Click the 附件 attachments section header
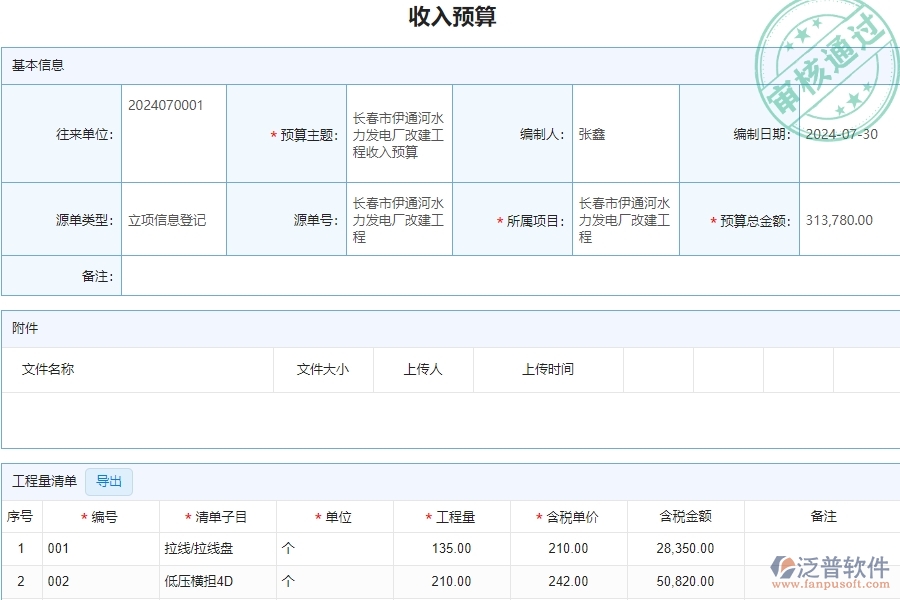 [x=22, y=329]
